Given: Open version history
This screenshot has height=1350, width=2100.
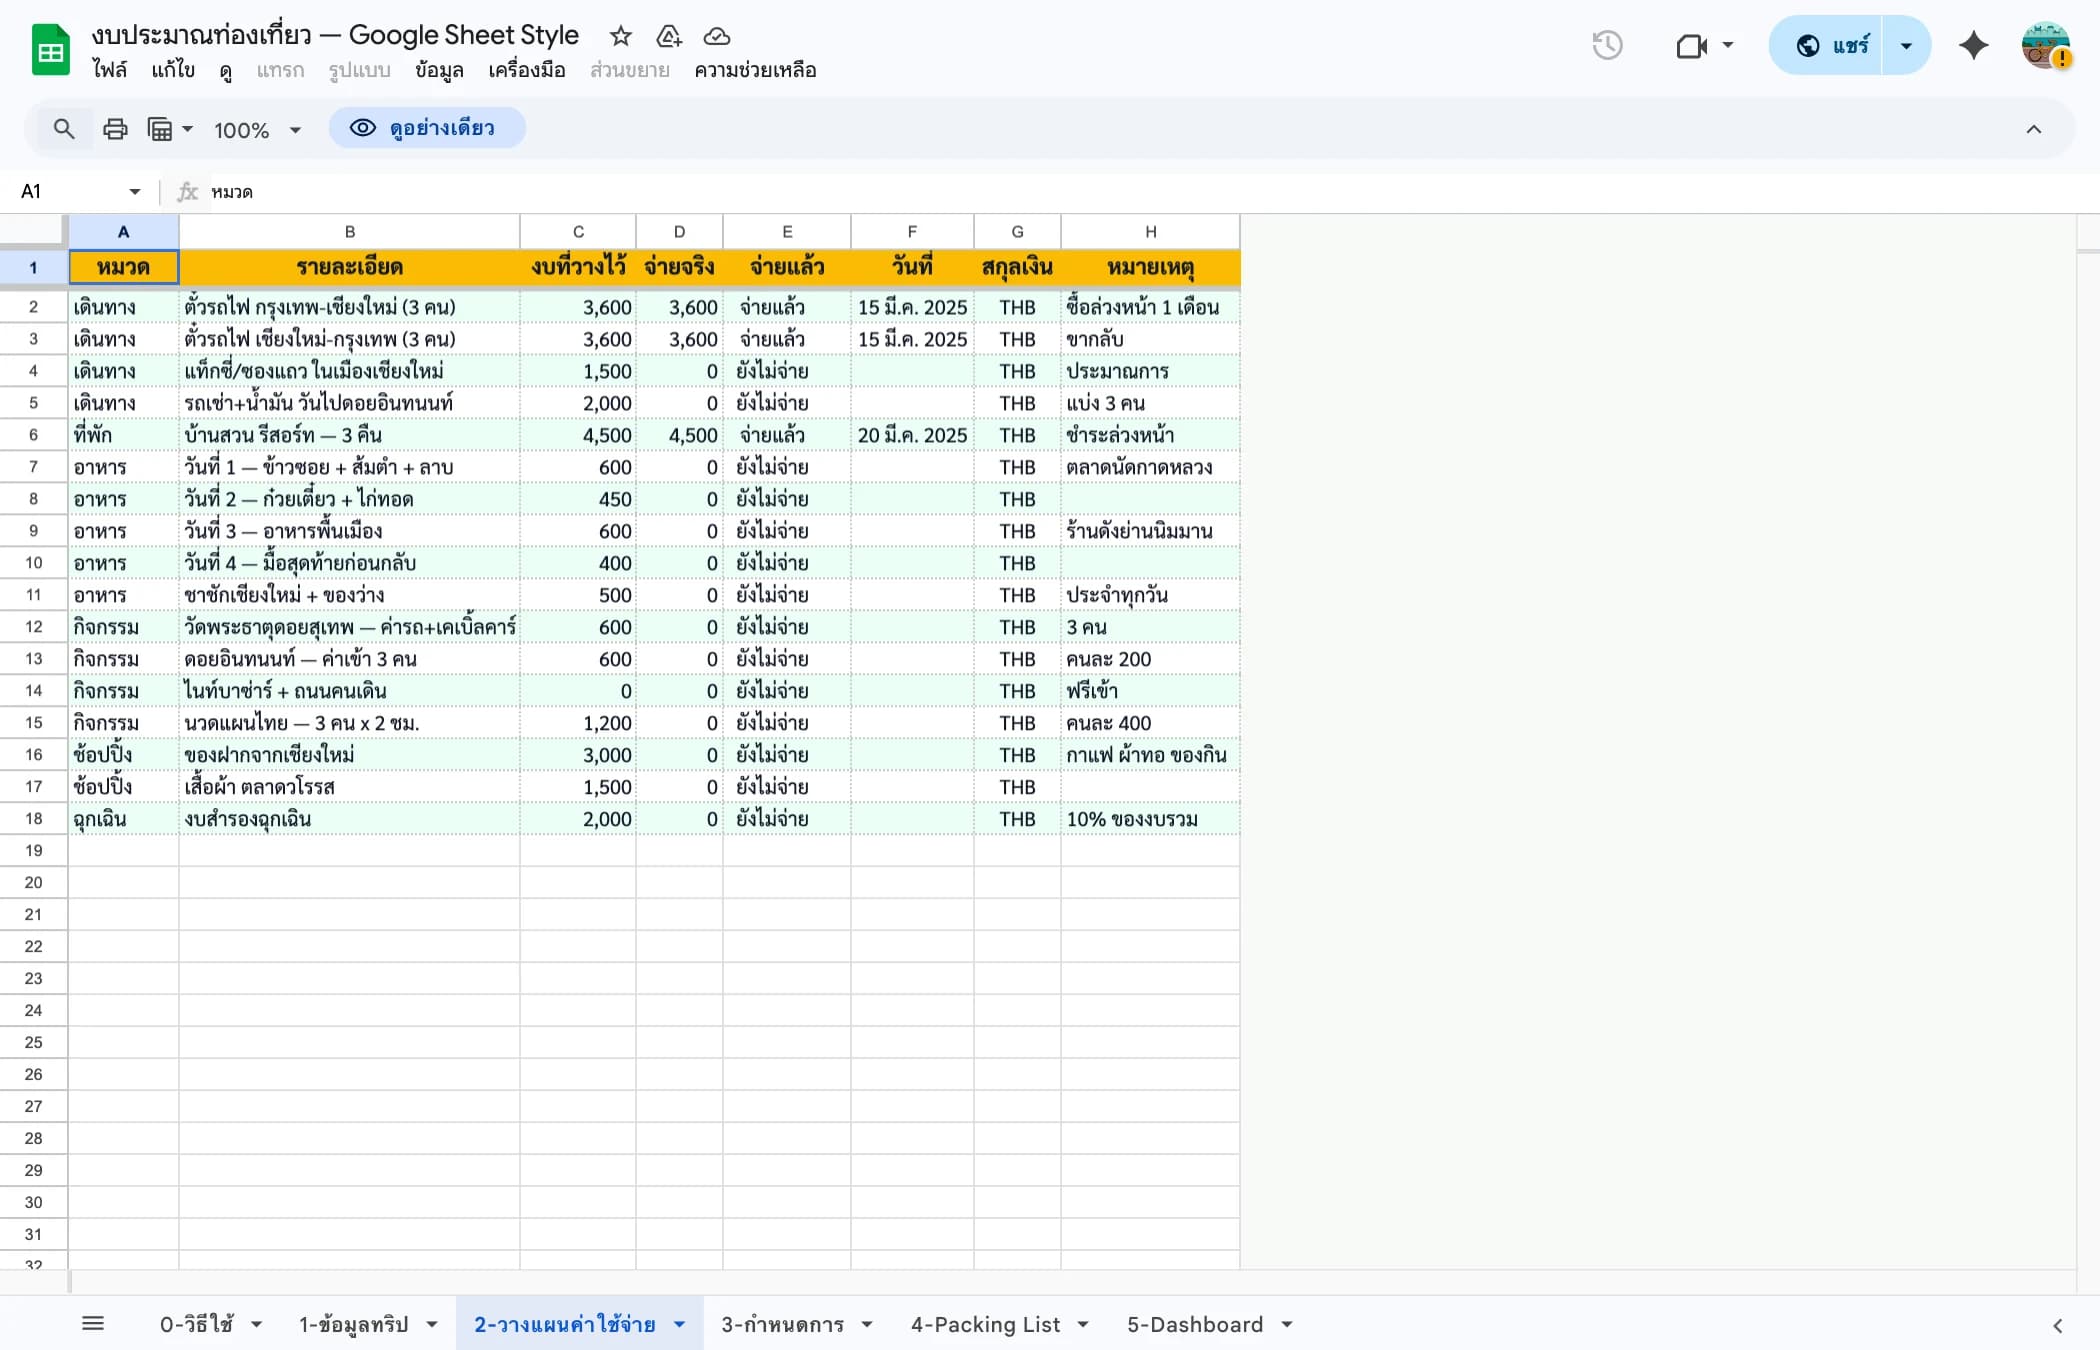Looking at the screenshot, I should tap(1608, 46).
